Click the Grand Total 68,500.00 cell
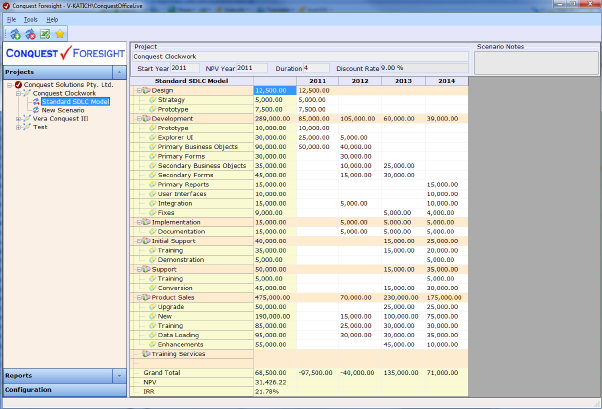 (x=275, y=373)
